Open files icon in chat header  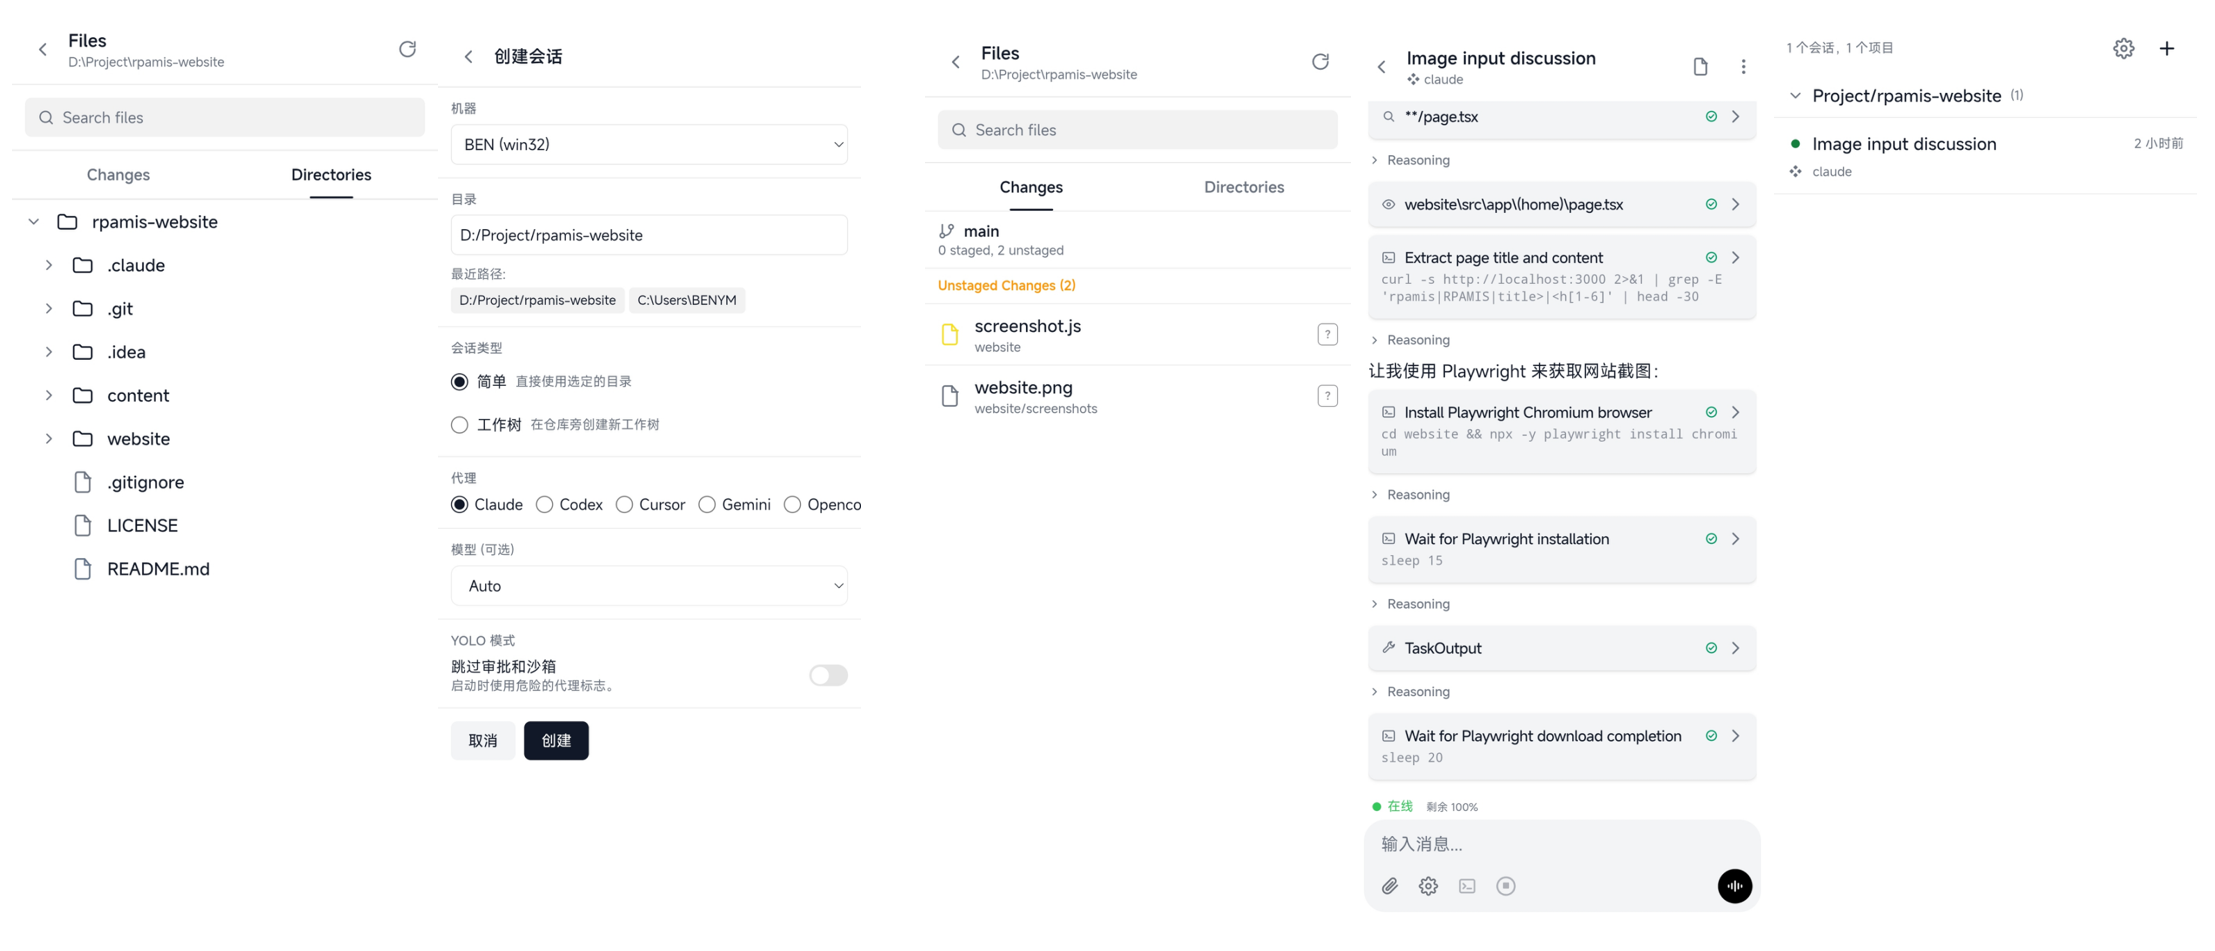point(1700,67)
